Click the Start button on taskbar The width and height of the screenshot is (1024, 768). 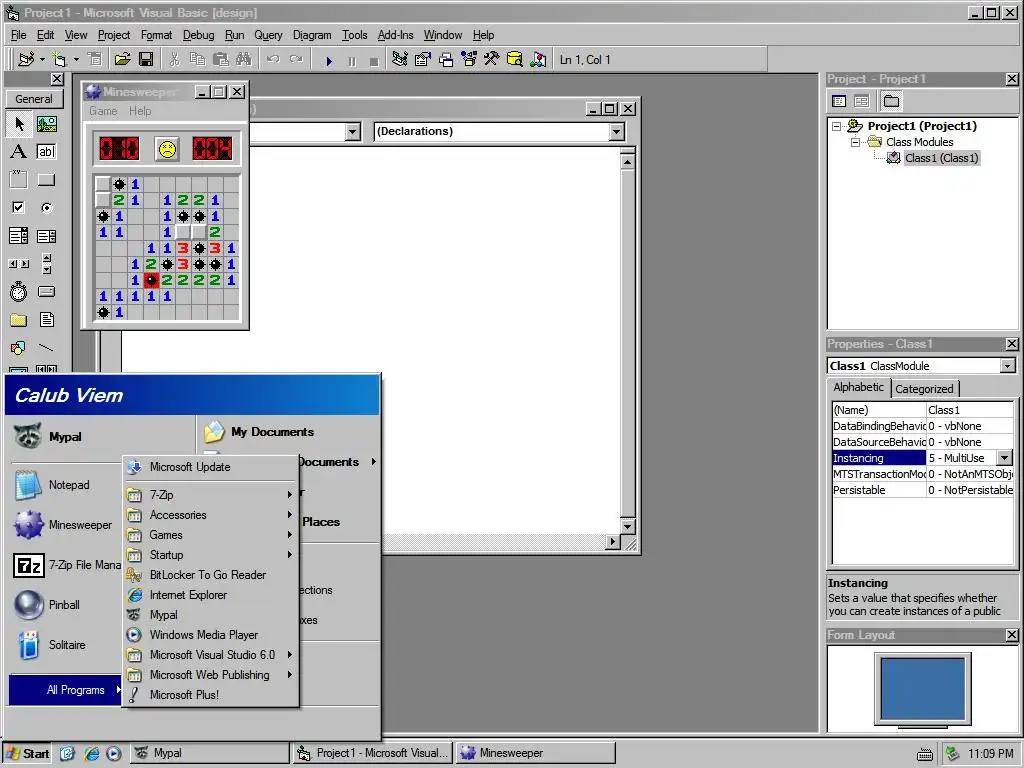coord(27,754)
